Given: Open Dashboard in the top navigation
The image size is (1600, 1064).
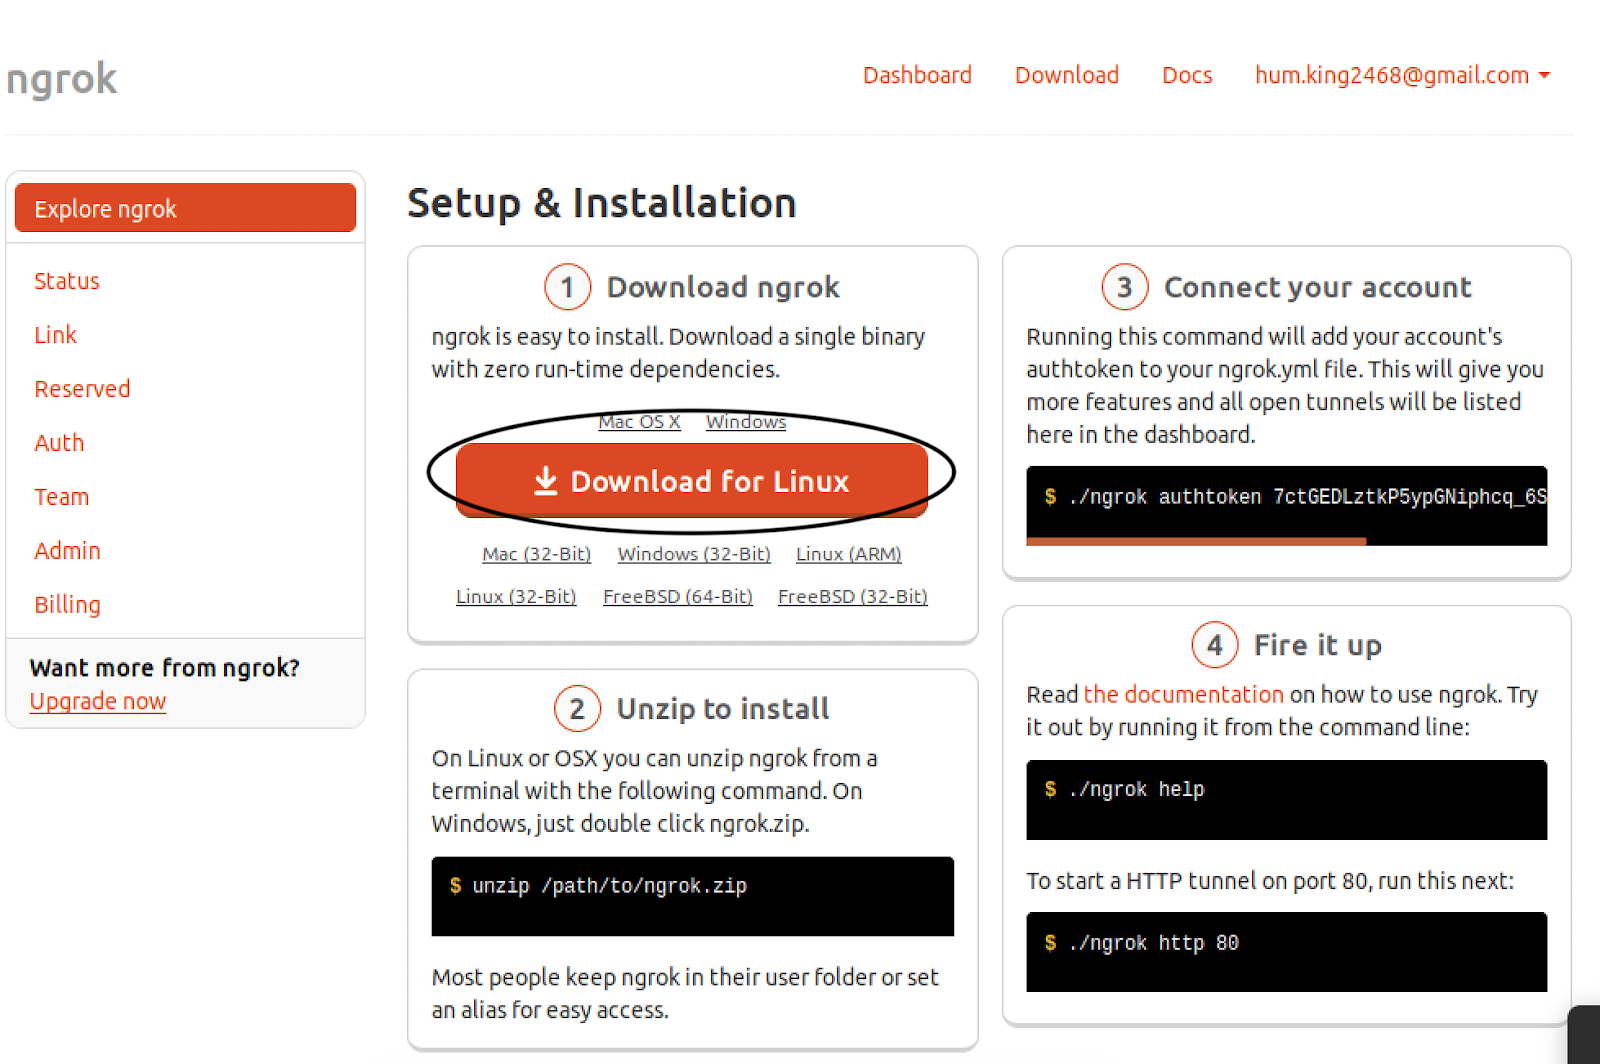Looking at the screenshot, I should [x=917, y=75].
